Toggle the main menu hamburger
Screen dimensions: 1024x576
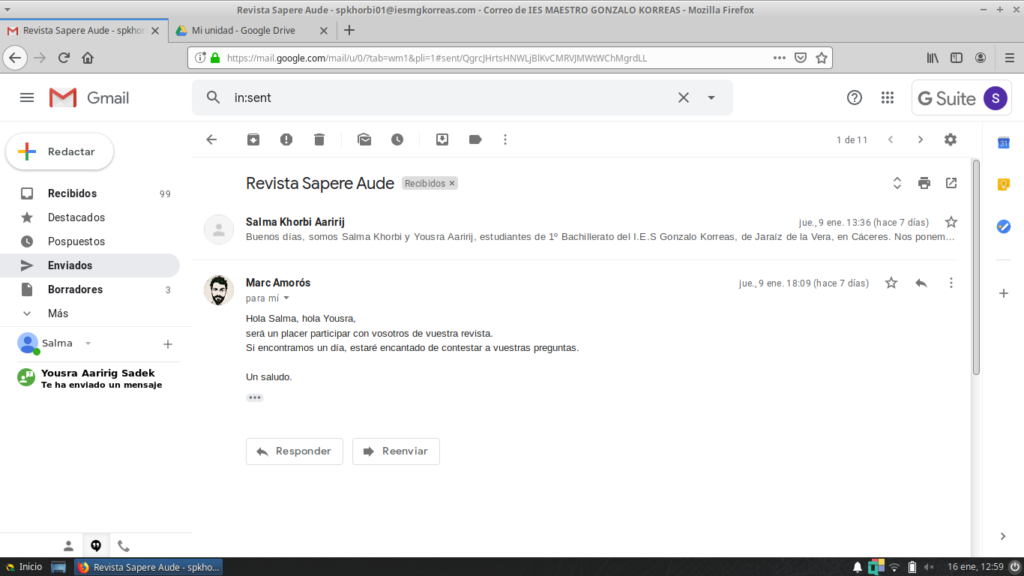(x=27, y=98)
